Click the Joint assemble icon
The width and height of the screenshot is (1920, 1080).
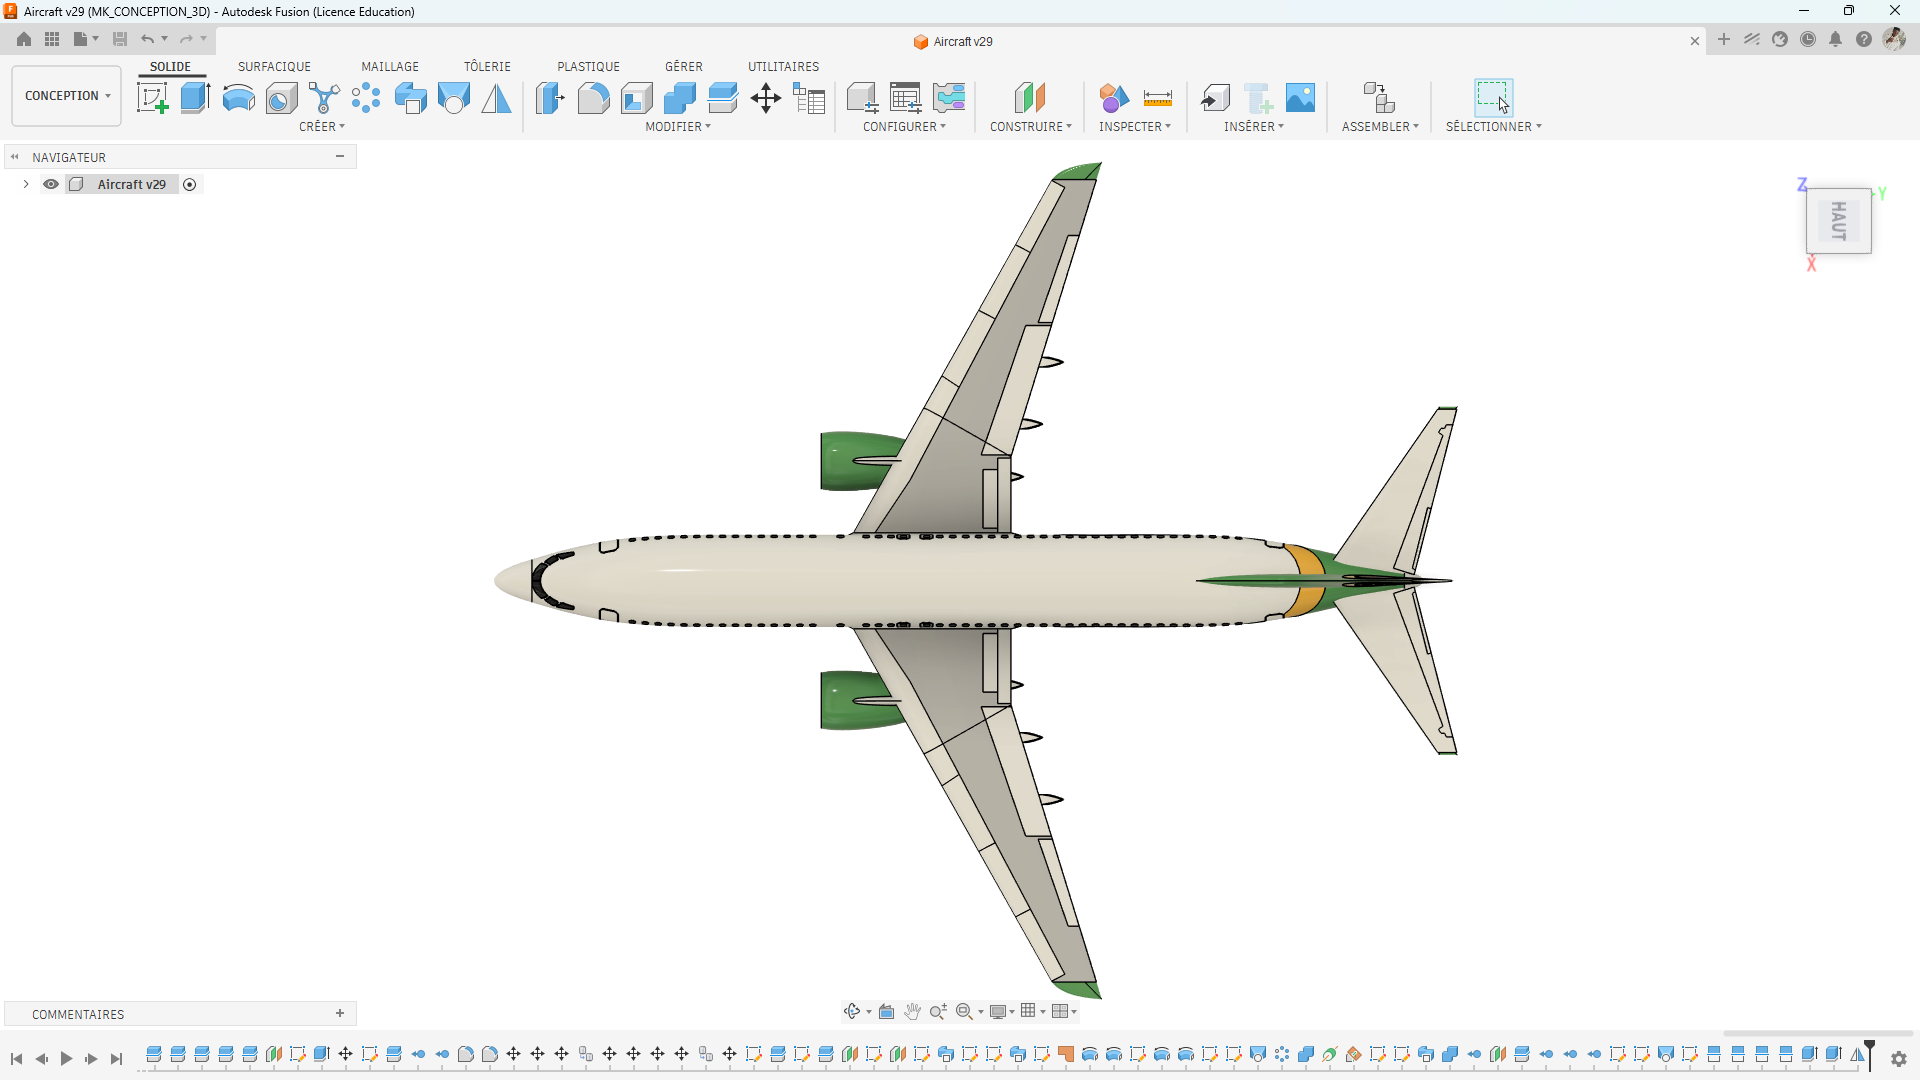tap(1379, 98)
